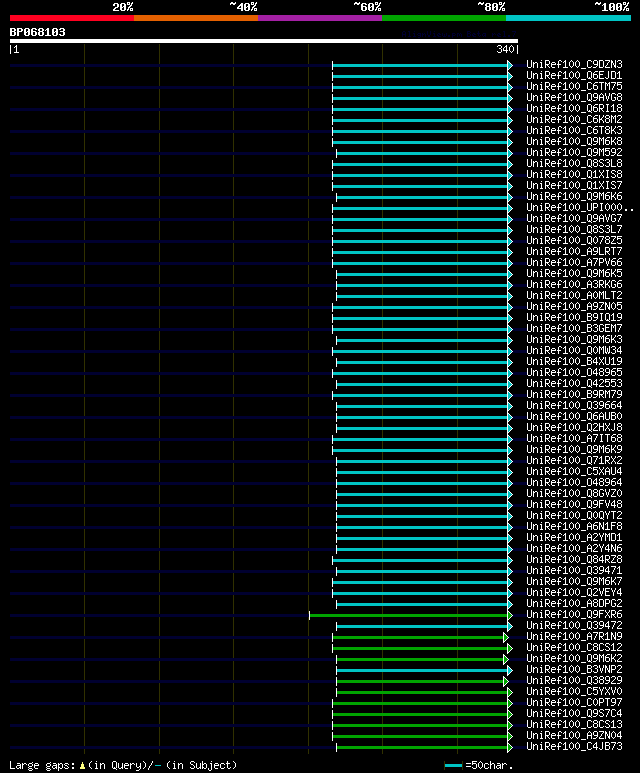This screenshot has height=773, width=640.
Task: Click the white query sequence bar
Action: click(264, 41)
